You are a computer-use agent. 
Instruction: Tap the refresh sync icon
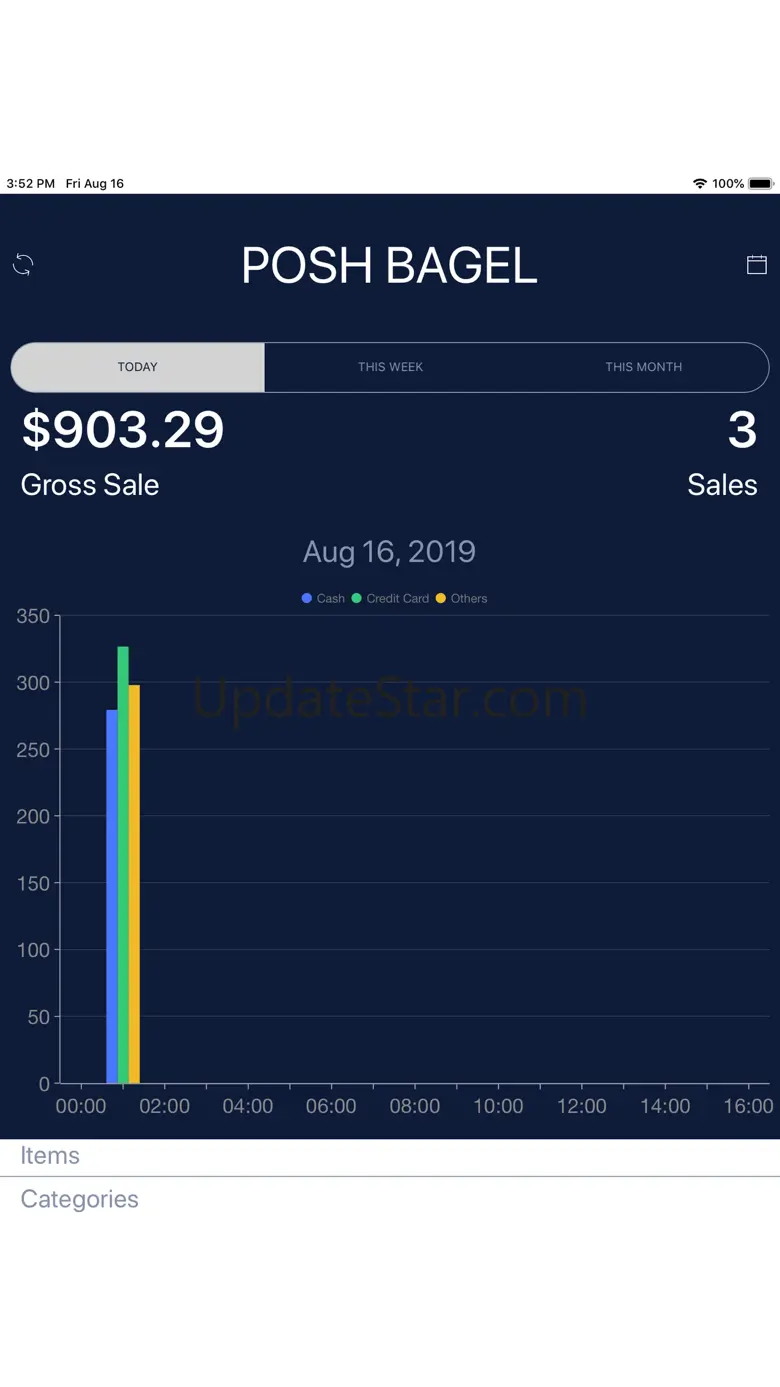point(23,265)
